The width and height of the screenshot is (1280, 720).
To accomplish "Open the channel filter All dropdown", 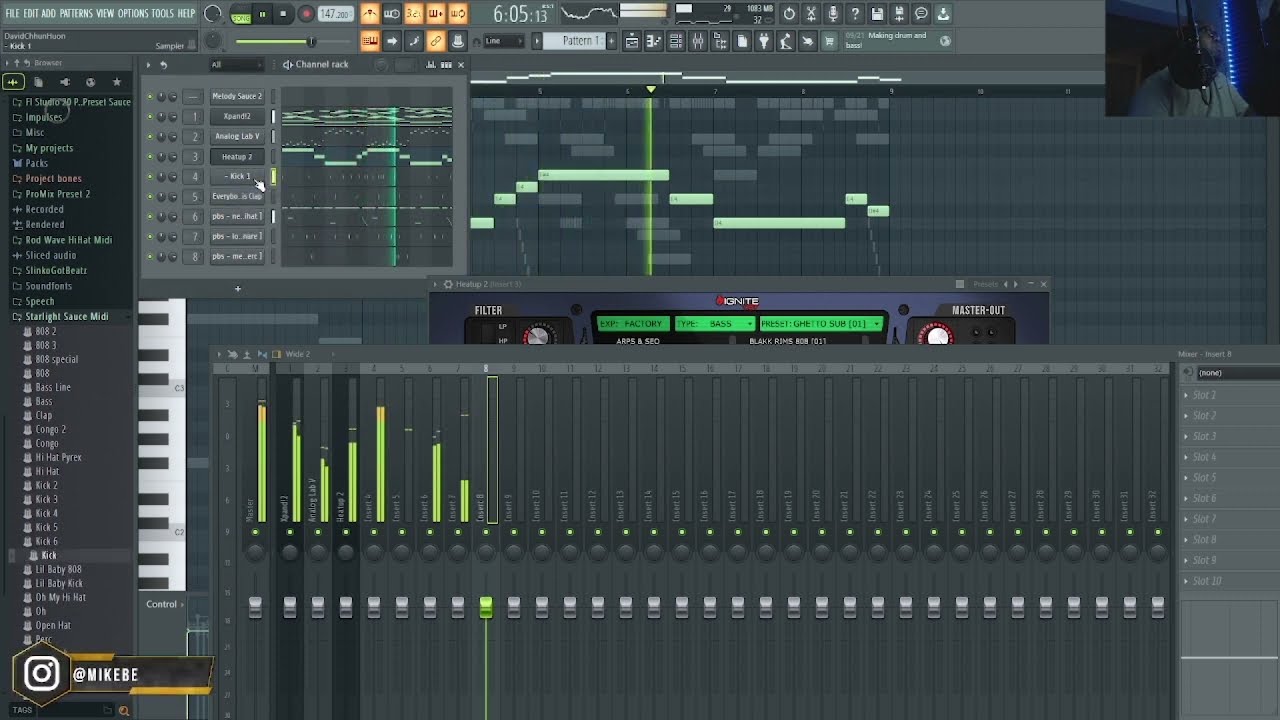I will tap(238, 64).
